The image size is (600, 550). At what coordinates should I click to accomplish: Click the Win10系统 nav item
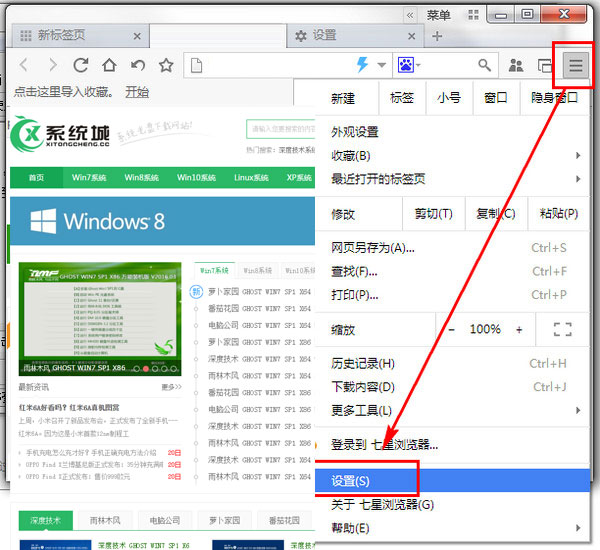pyautogui.click(x=196, y=178)
